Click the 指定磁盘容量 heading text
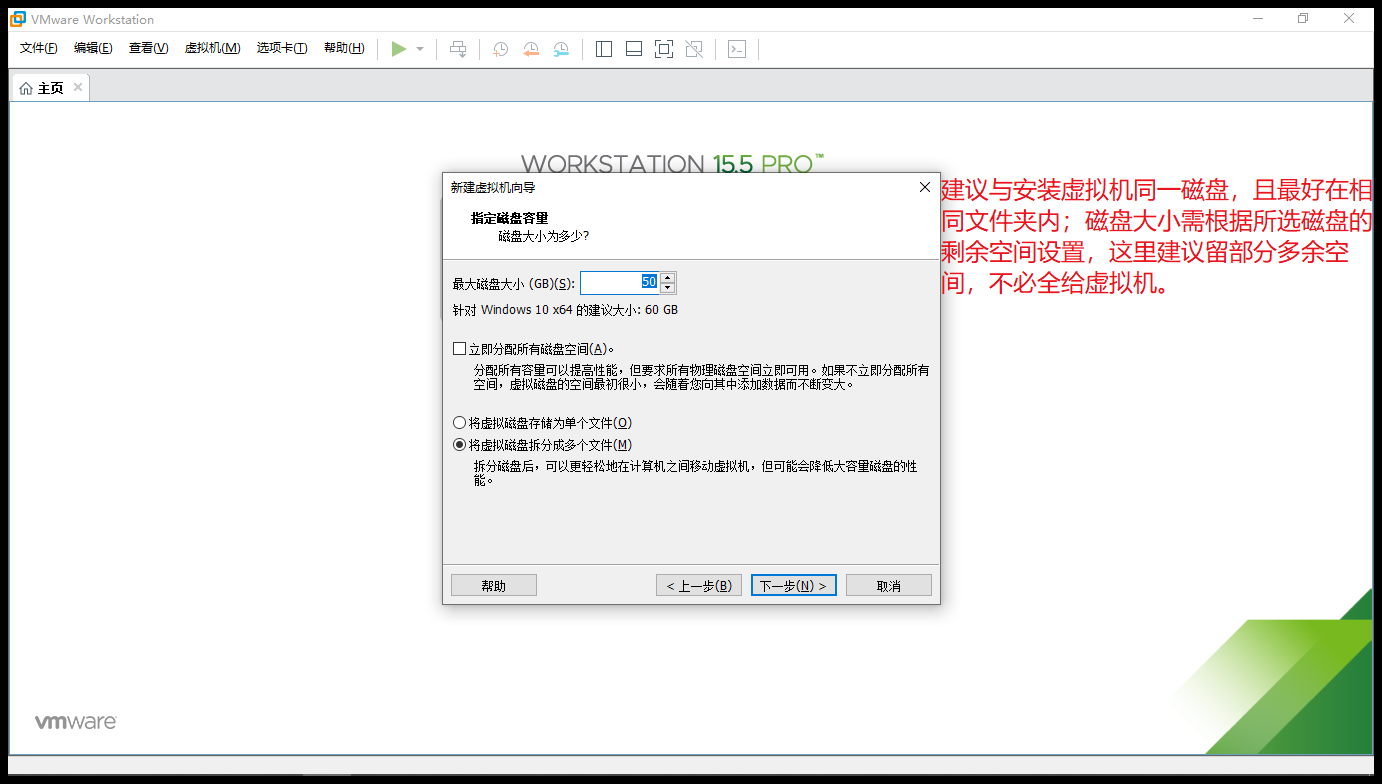 (510, 218)
